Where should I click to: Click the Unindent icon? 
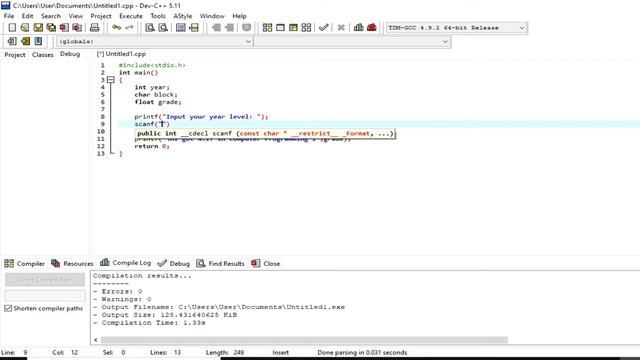pos(229,27)
